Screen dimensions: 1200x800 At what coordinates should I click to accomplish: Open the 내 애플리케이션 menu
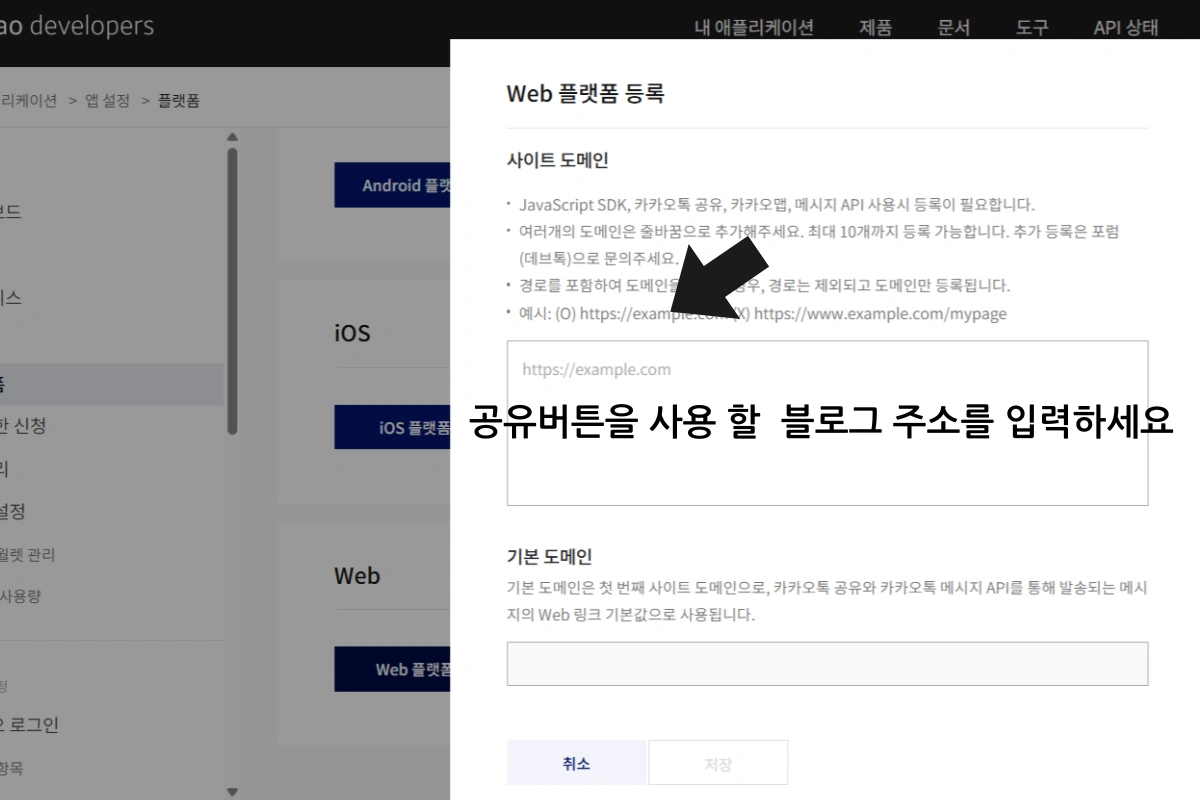coord(753,27)
